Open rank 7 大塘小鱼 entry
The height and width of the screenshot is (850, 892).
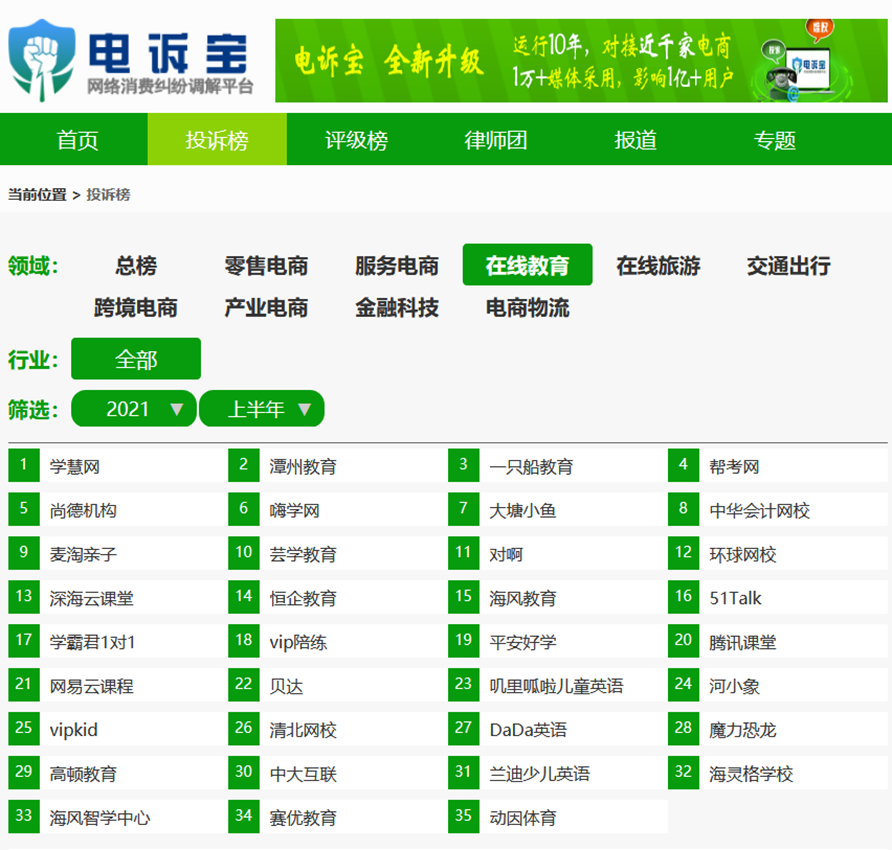click(x=558, y=509)
